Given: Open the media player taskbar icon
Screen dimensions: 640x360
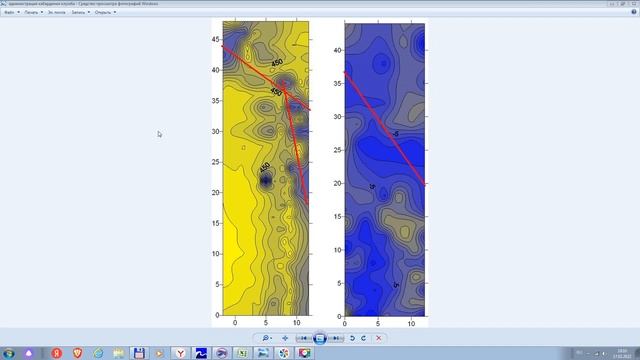Looking at the screenshot, I should pyautogui.click(x=160, y=353).
